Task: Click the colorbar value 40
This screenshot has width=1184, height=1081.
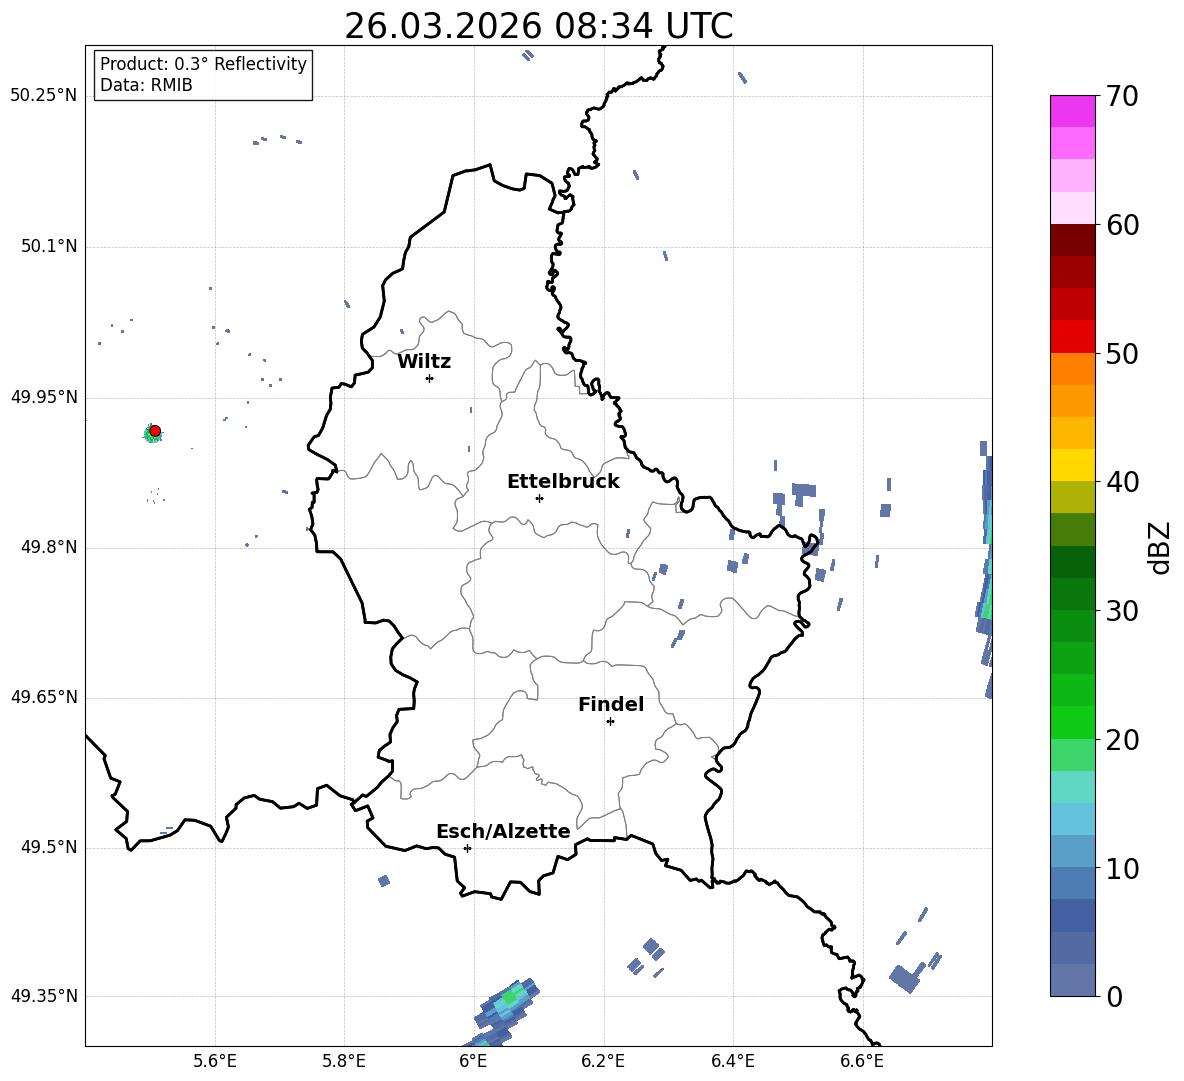Action: click(1121, 482)
